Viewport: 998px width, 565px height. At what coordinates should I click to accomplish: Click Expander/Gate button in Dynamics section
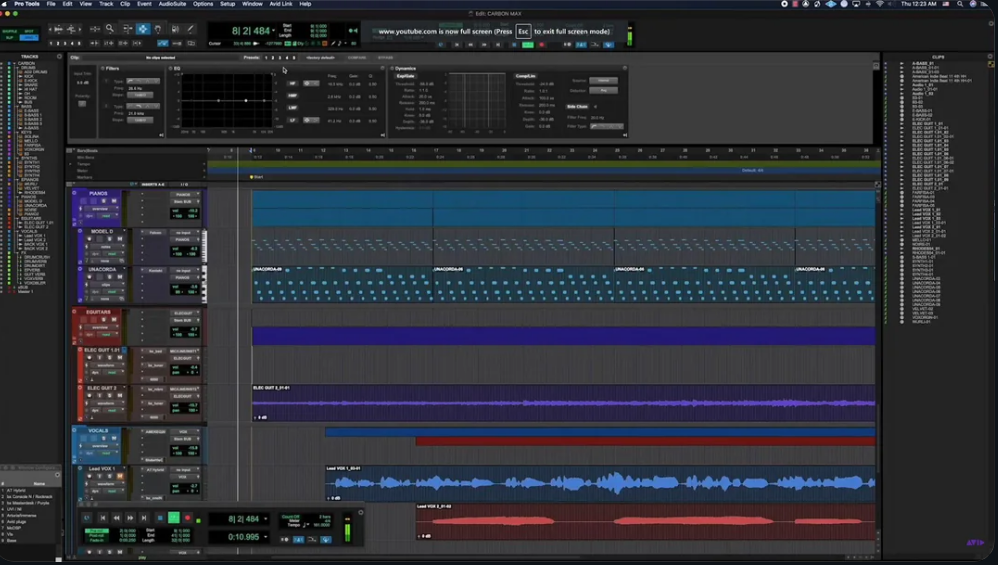tap(405, 76)
